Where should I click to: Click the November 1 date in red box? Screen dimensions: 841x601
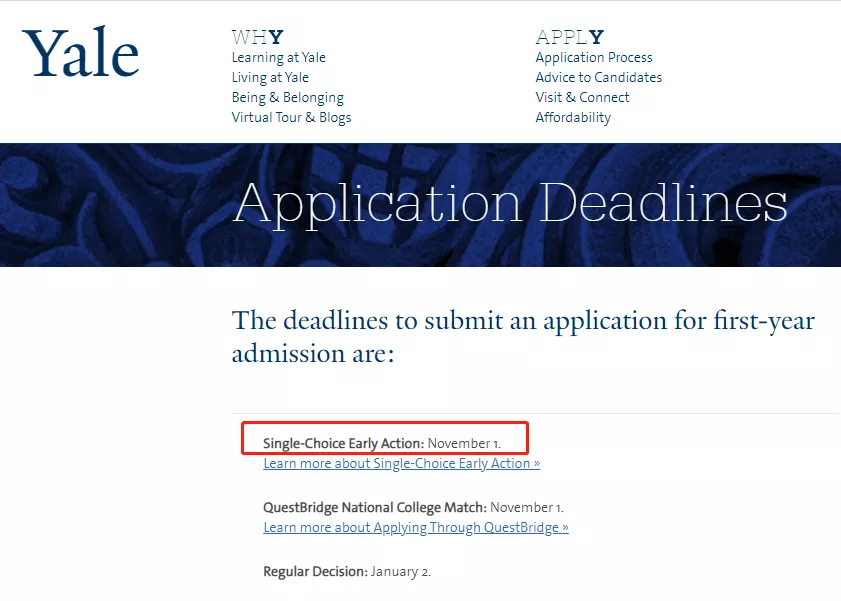(x=464, y=443)
